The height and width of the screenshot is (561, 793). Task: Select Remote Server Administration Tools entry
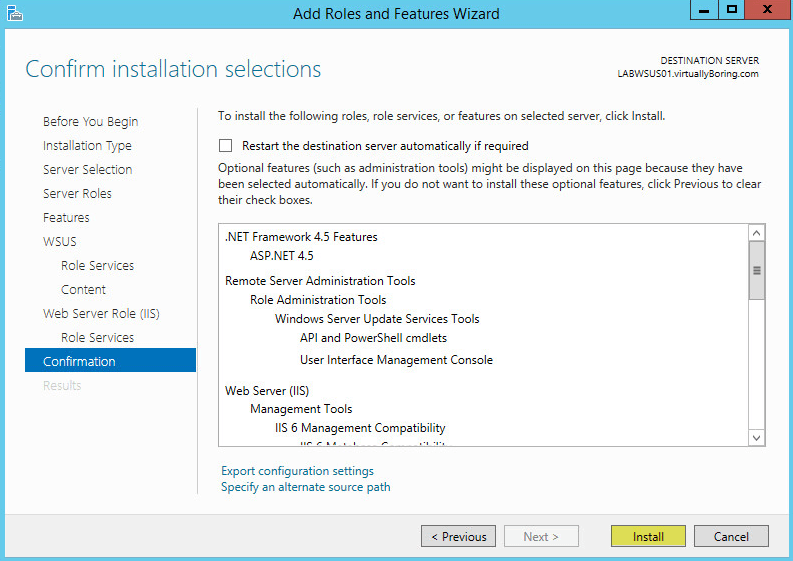(x=320, y=281)
